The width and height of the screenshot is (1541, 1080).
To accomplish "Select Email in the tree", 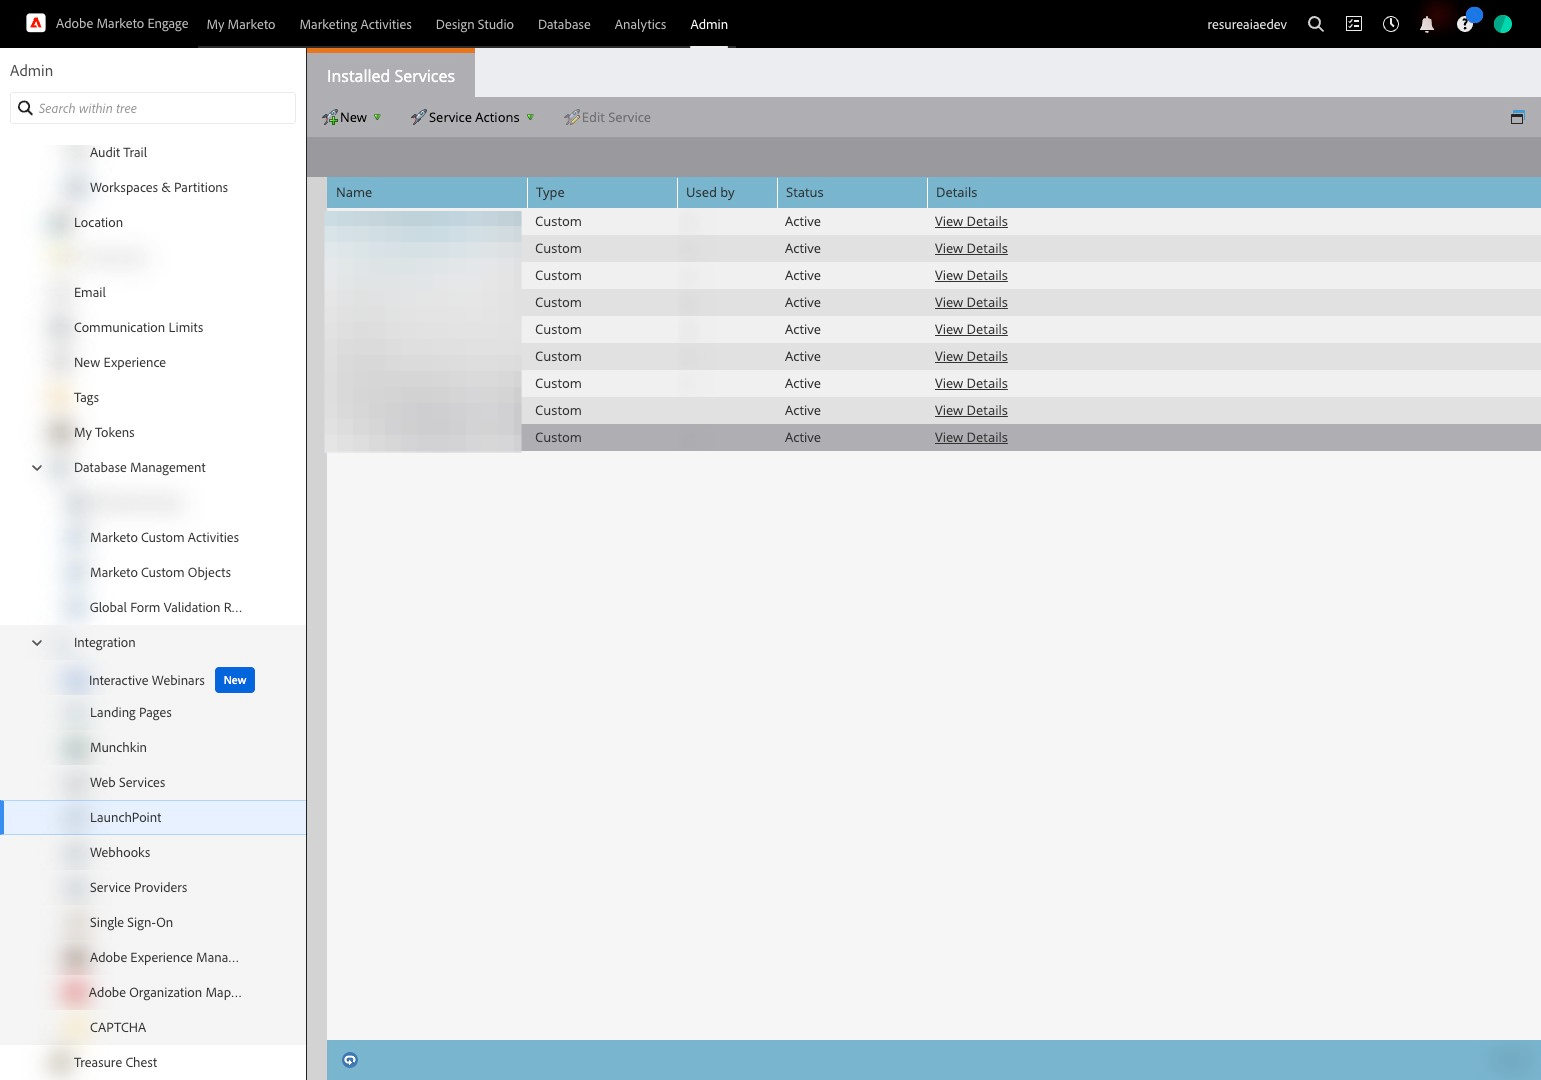I will click(90, 292).
